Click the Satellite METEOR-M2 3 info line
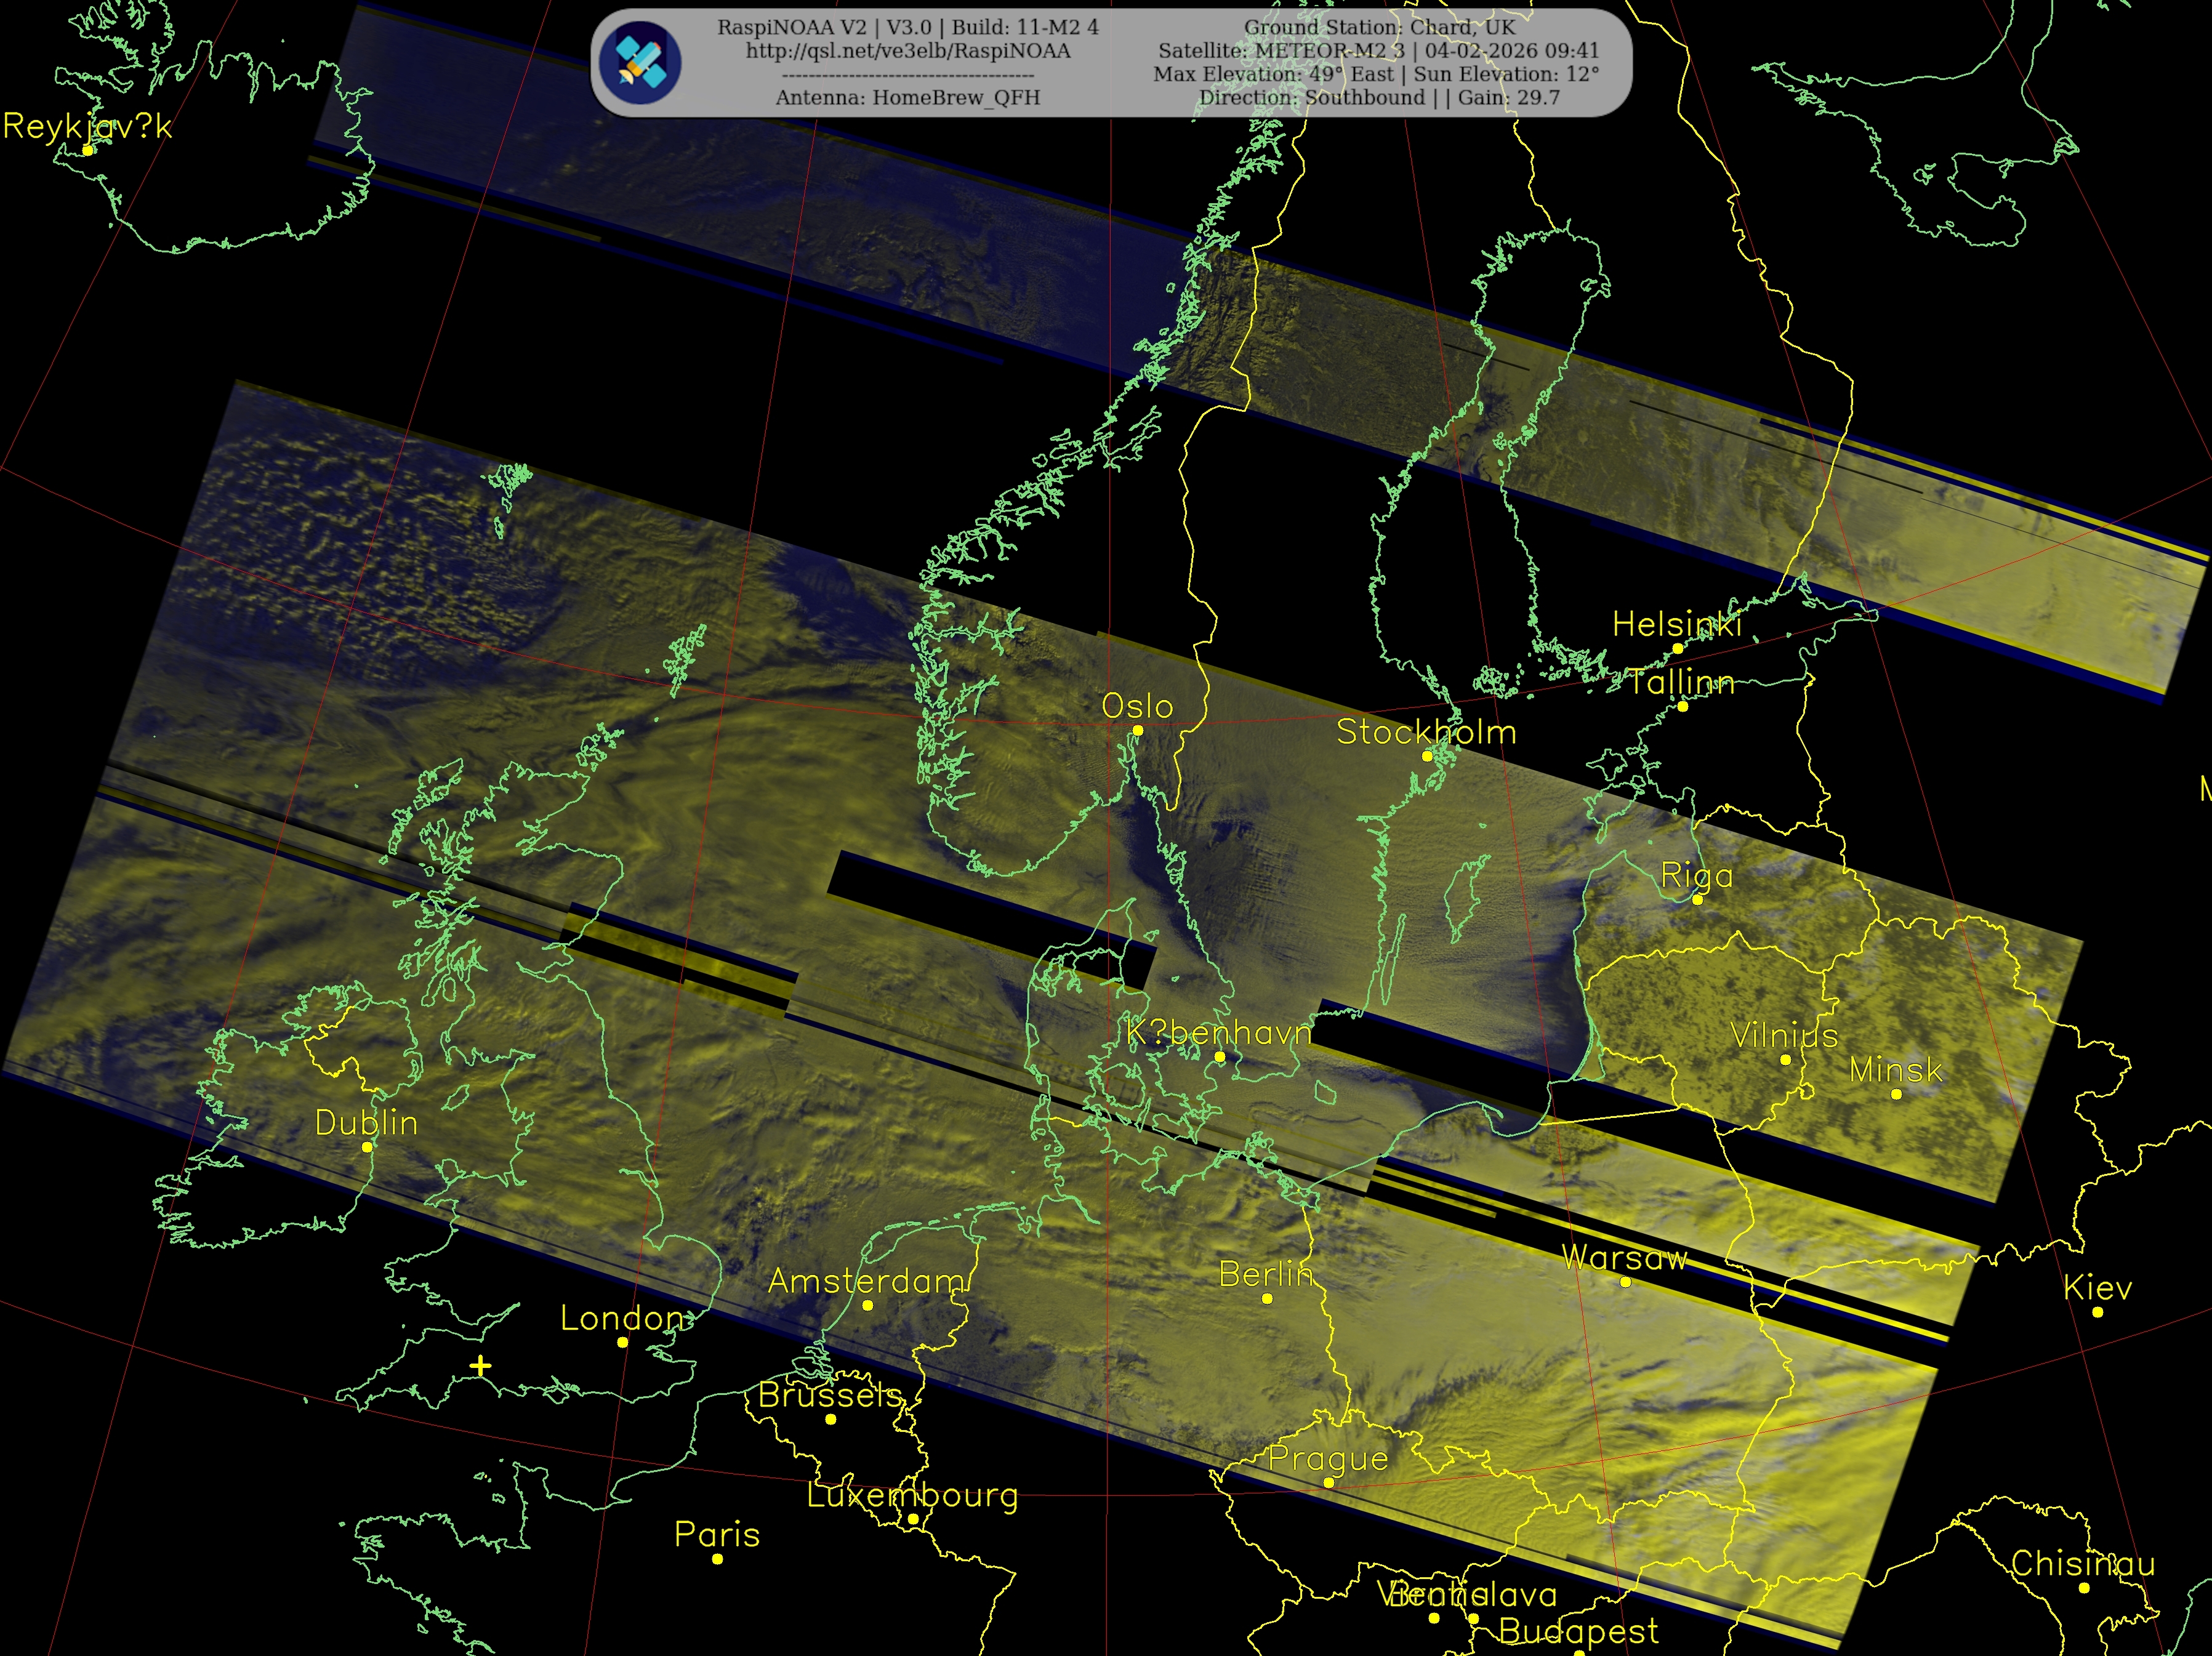This screenshot has width=2212, height=1656. [x=1378, y=51]
